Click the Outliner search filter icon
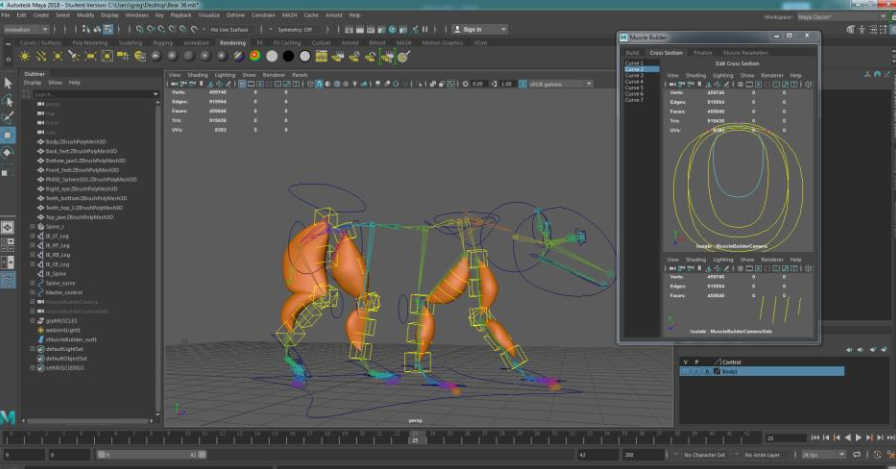 click(x=26, y=94)
